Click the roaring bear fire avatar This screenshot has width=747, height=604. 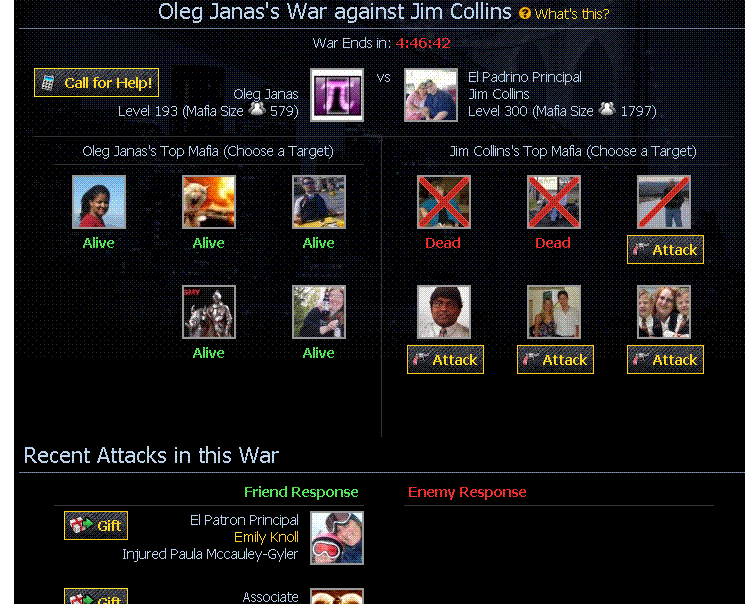point(209,202)
